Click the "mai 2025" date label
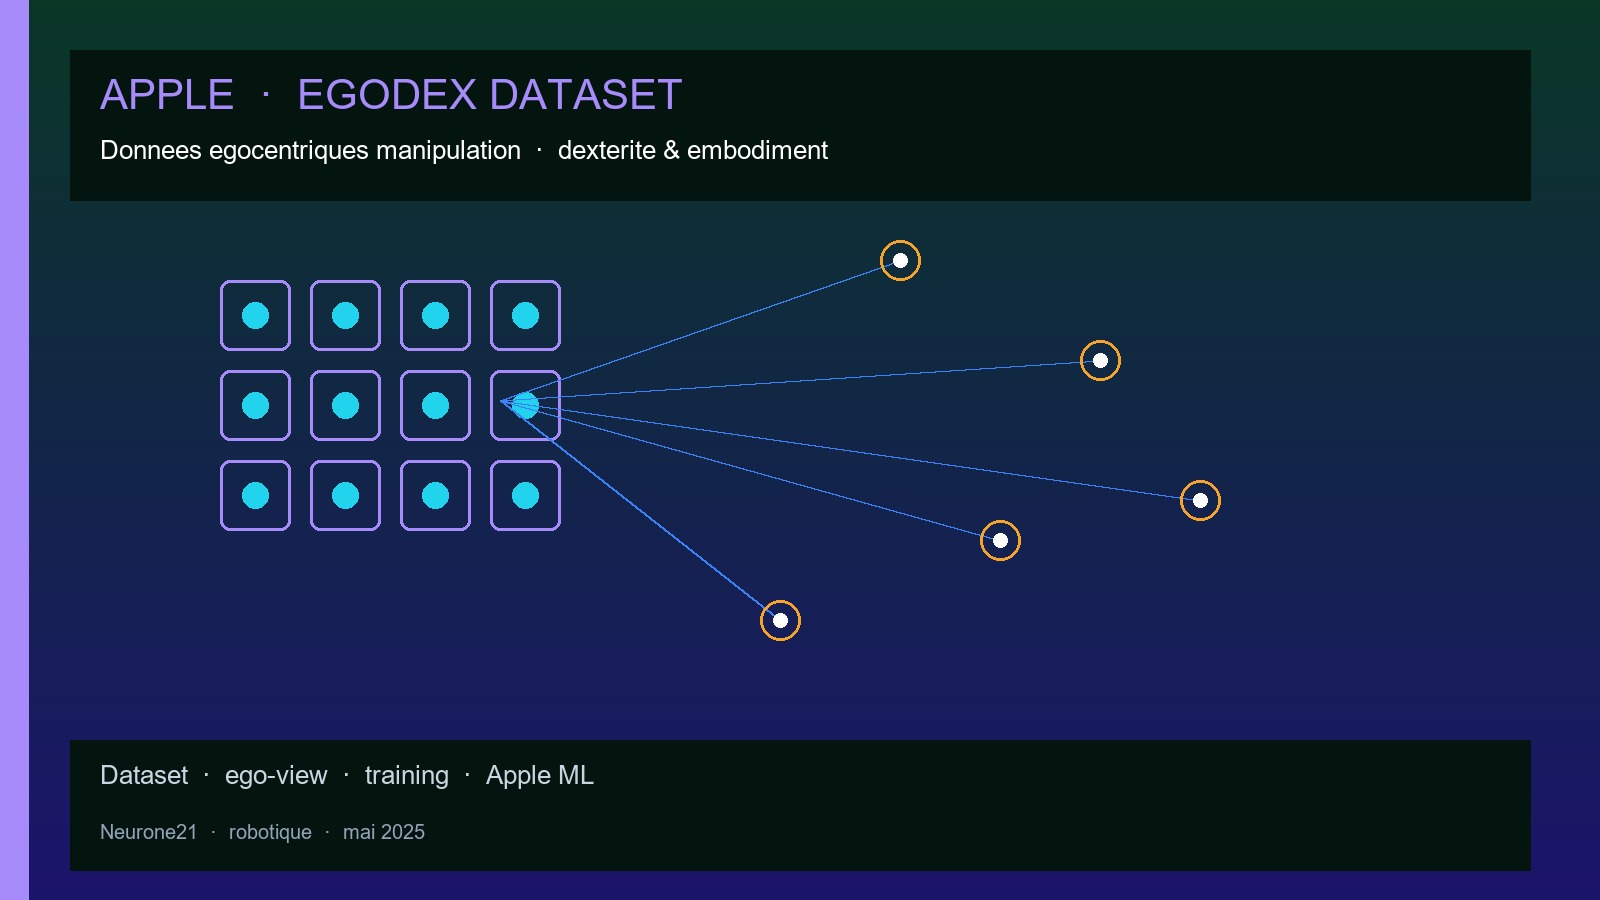This screenshot has height=900, width=1600. (x=384, y=832)
